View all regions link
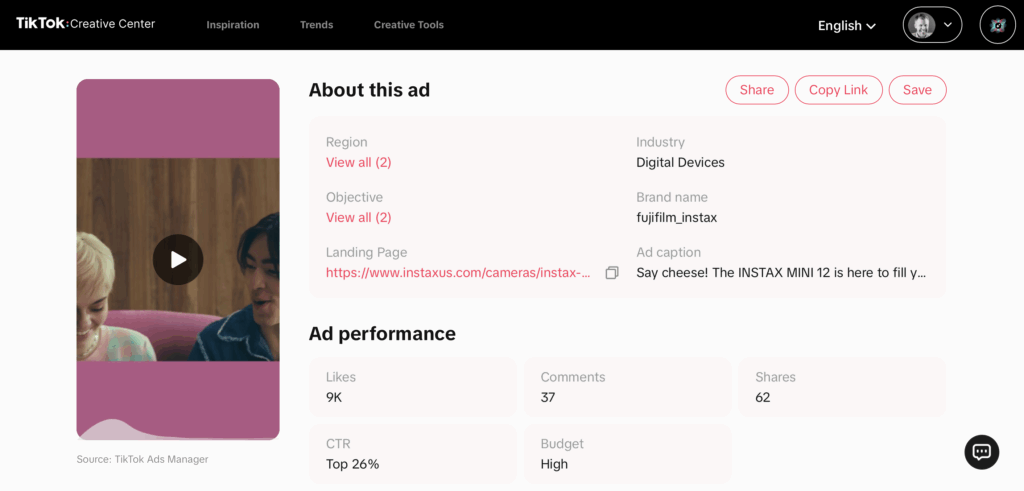 tap(359, 163)
